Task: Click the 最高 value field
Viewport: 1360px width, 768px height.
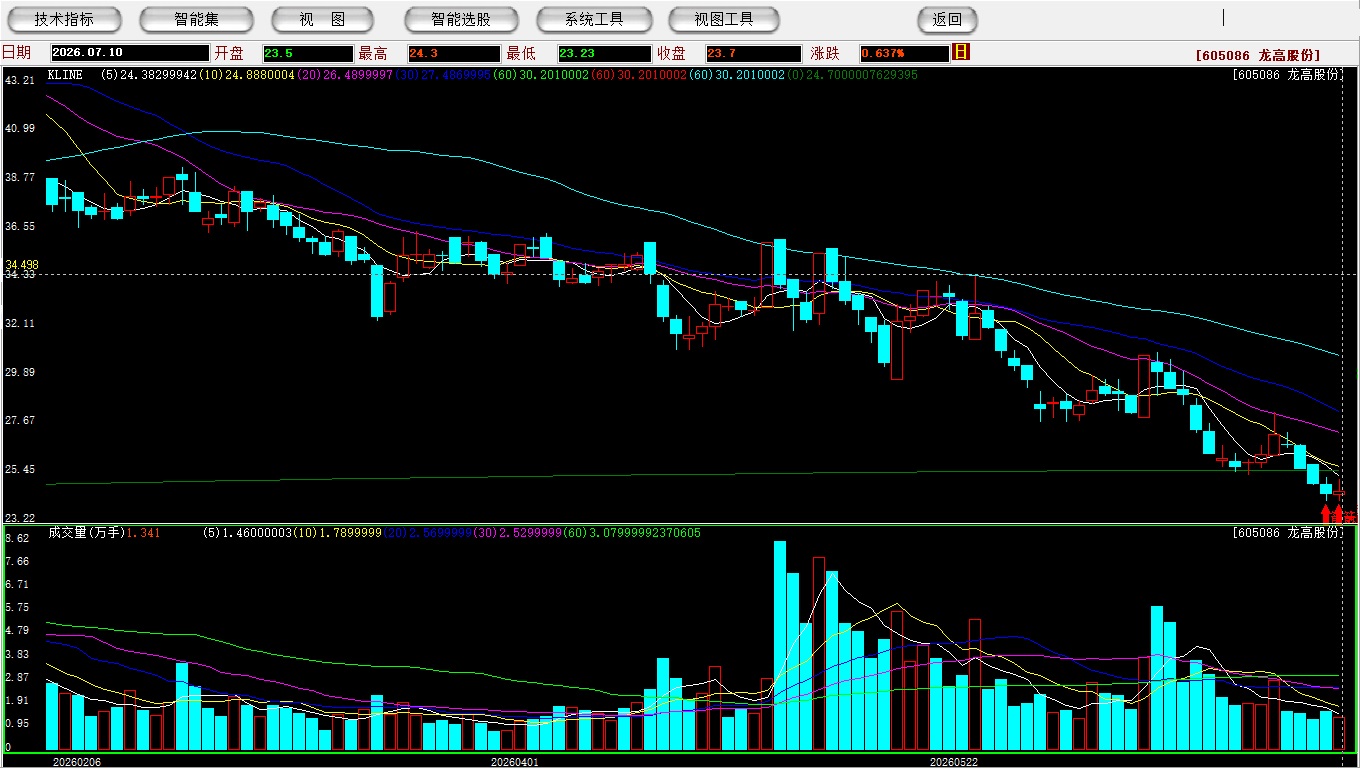Action: point(453,53)
